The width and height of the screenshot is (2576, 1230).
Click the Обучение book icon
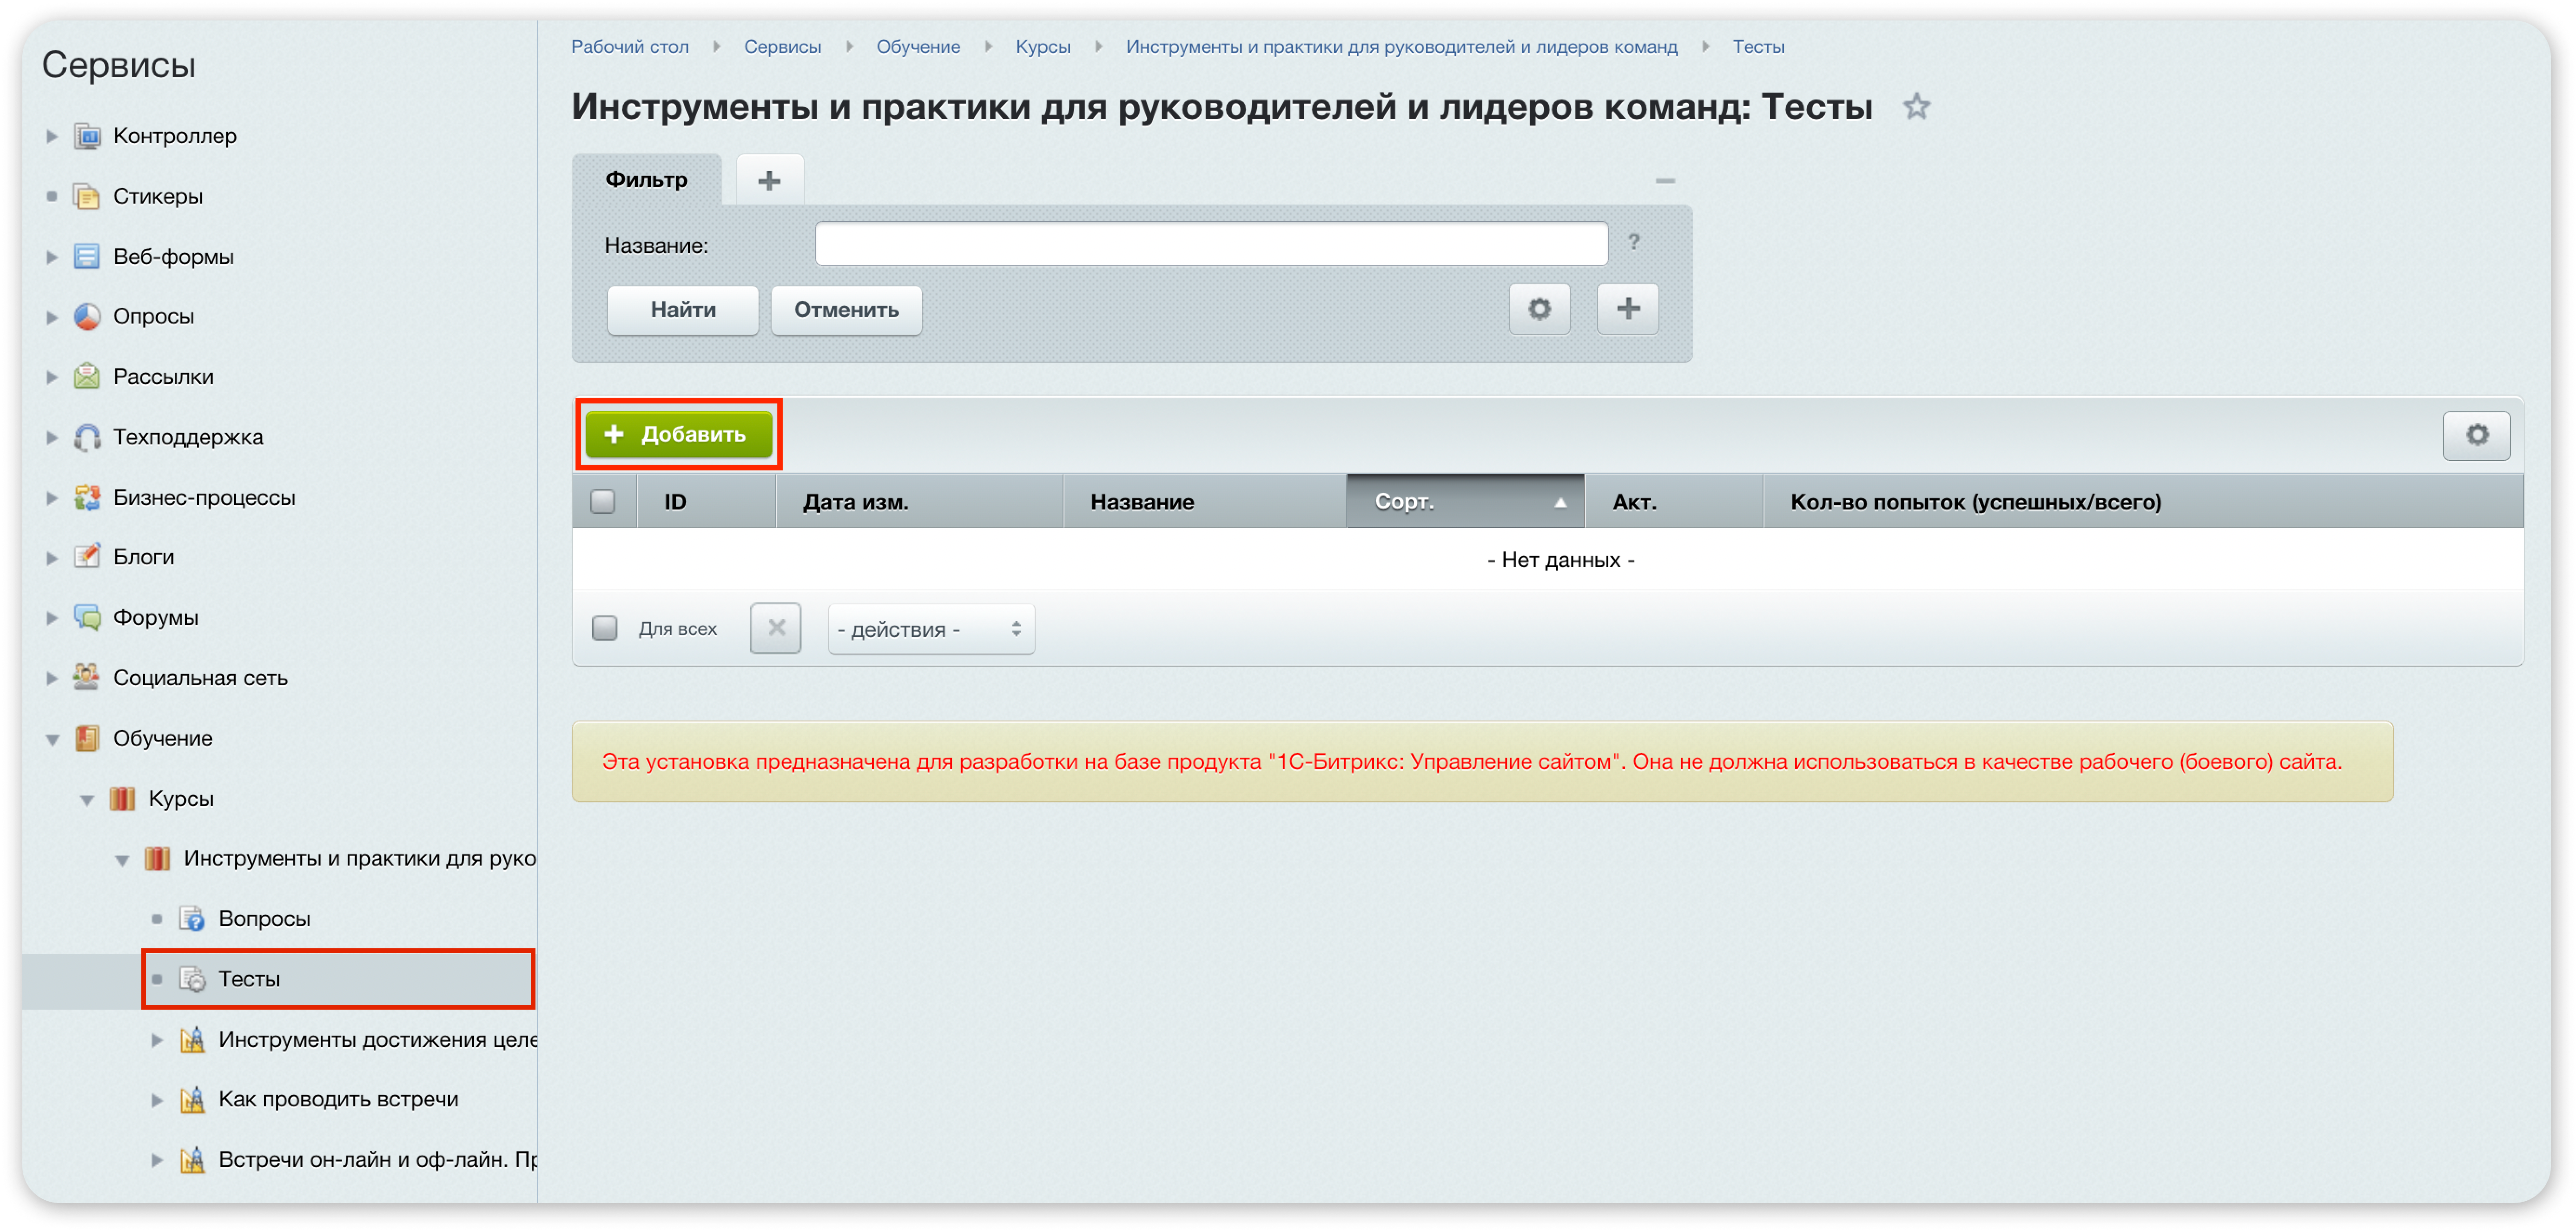pyautogui.click(x=87, y=738)
